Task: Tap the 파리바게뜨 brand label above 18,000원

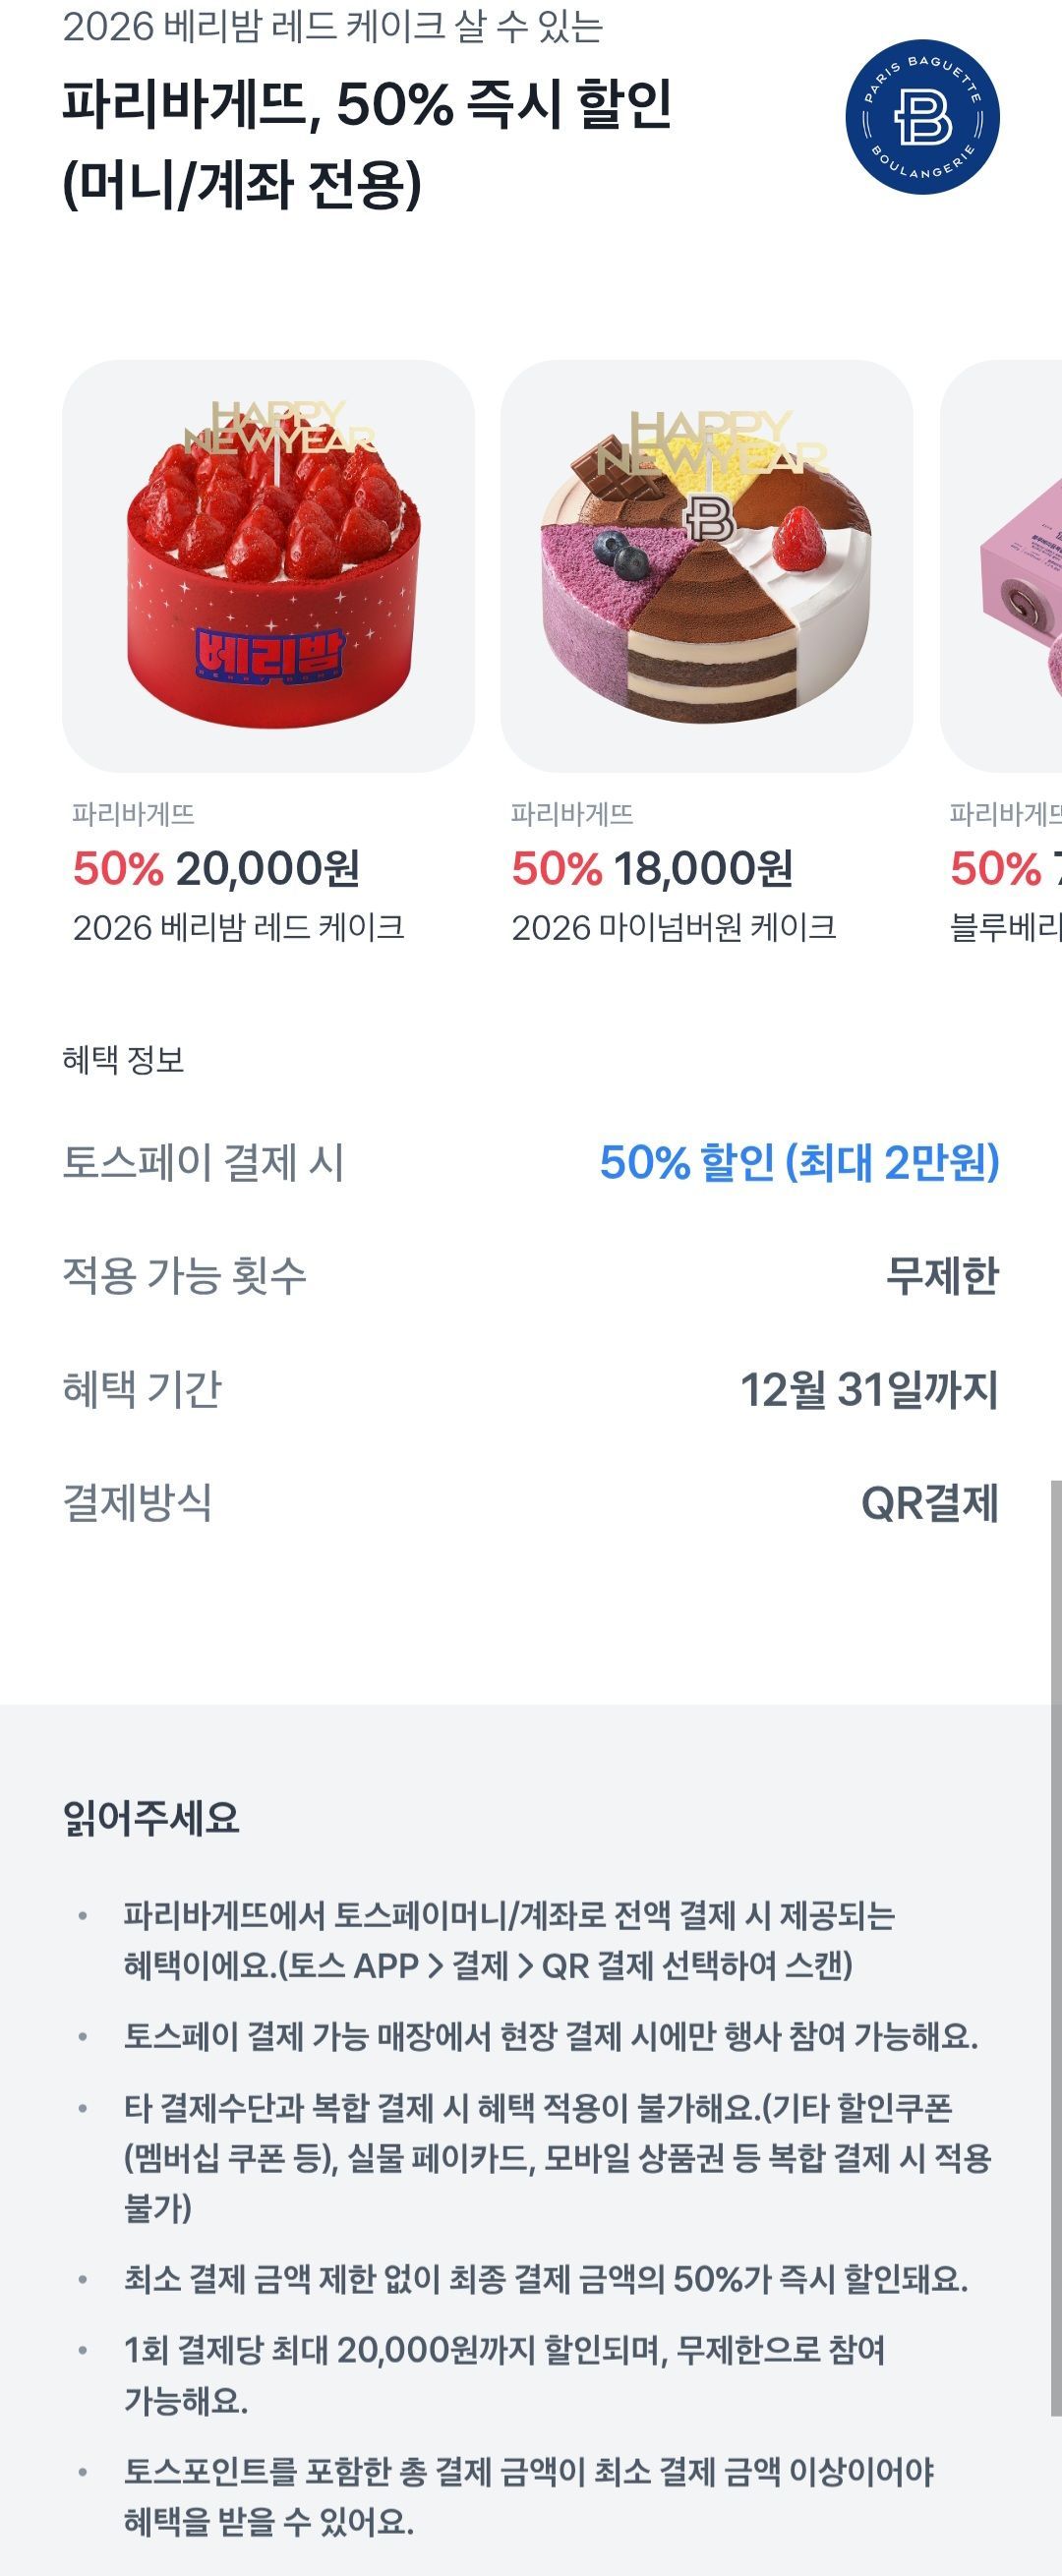Action: [572, 814]
